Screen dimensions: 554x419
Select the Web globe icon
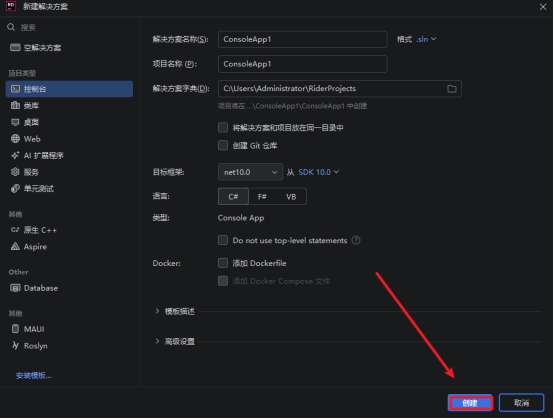pos(15,139)
